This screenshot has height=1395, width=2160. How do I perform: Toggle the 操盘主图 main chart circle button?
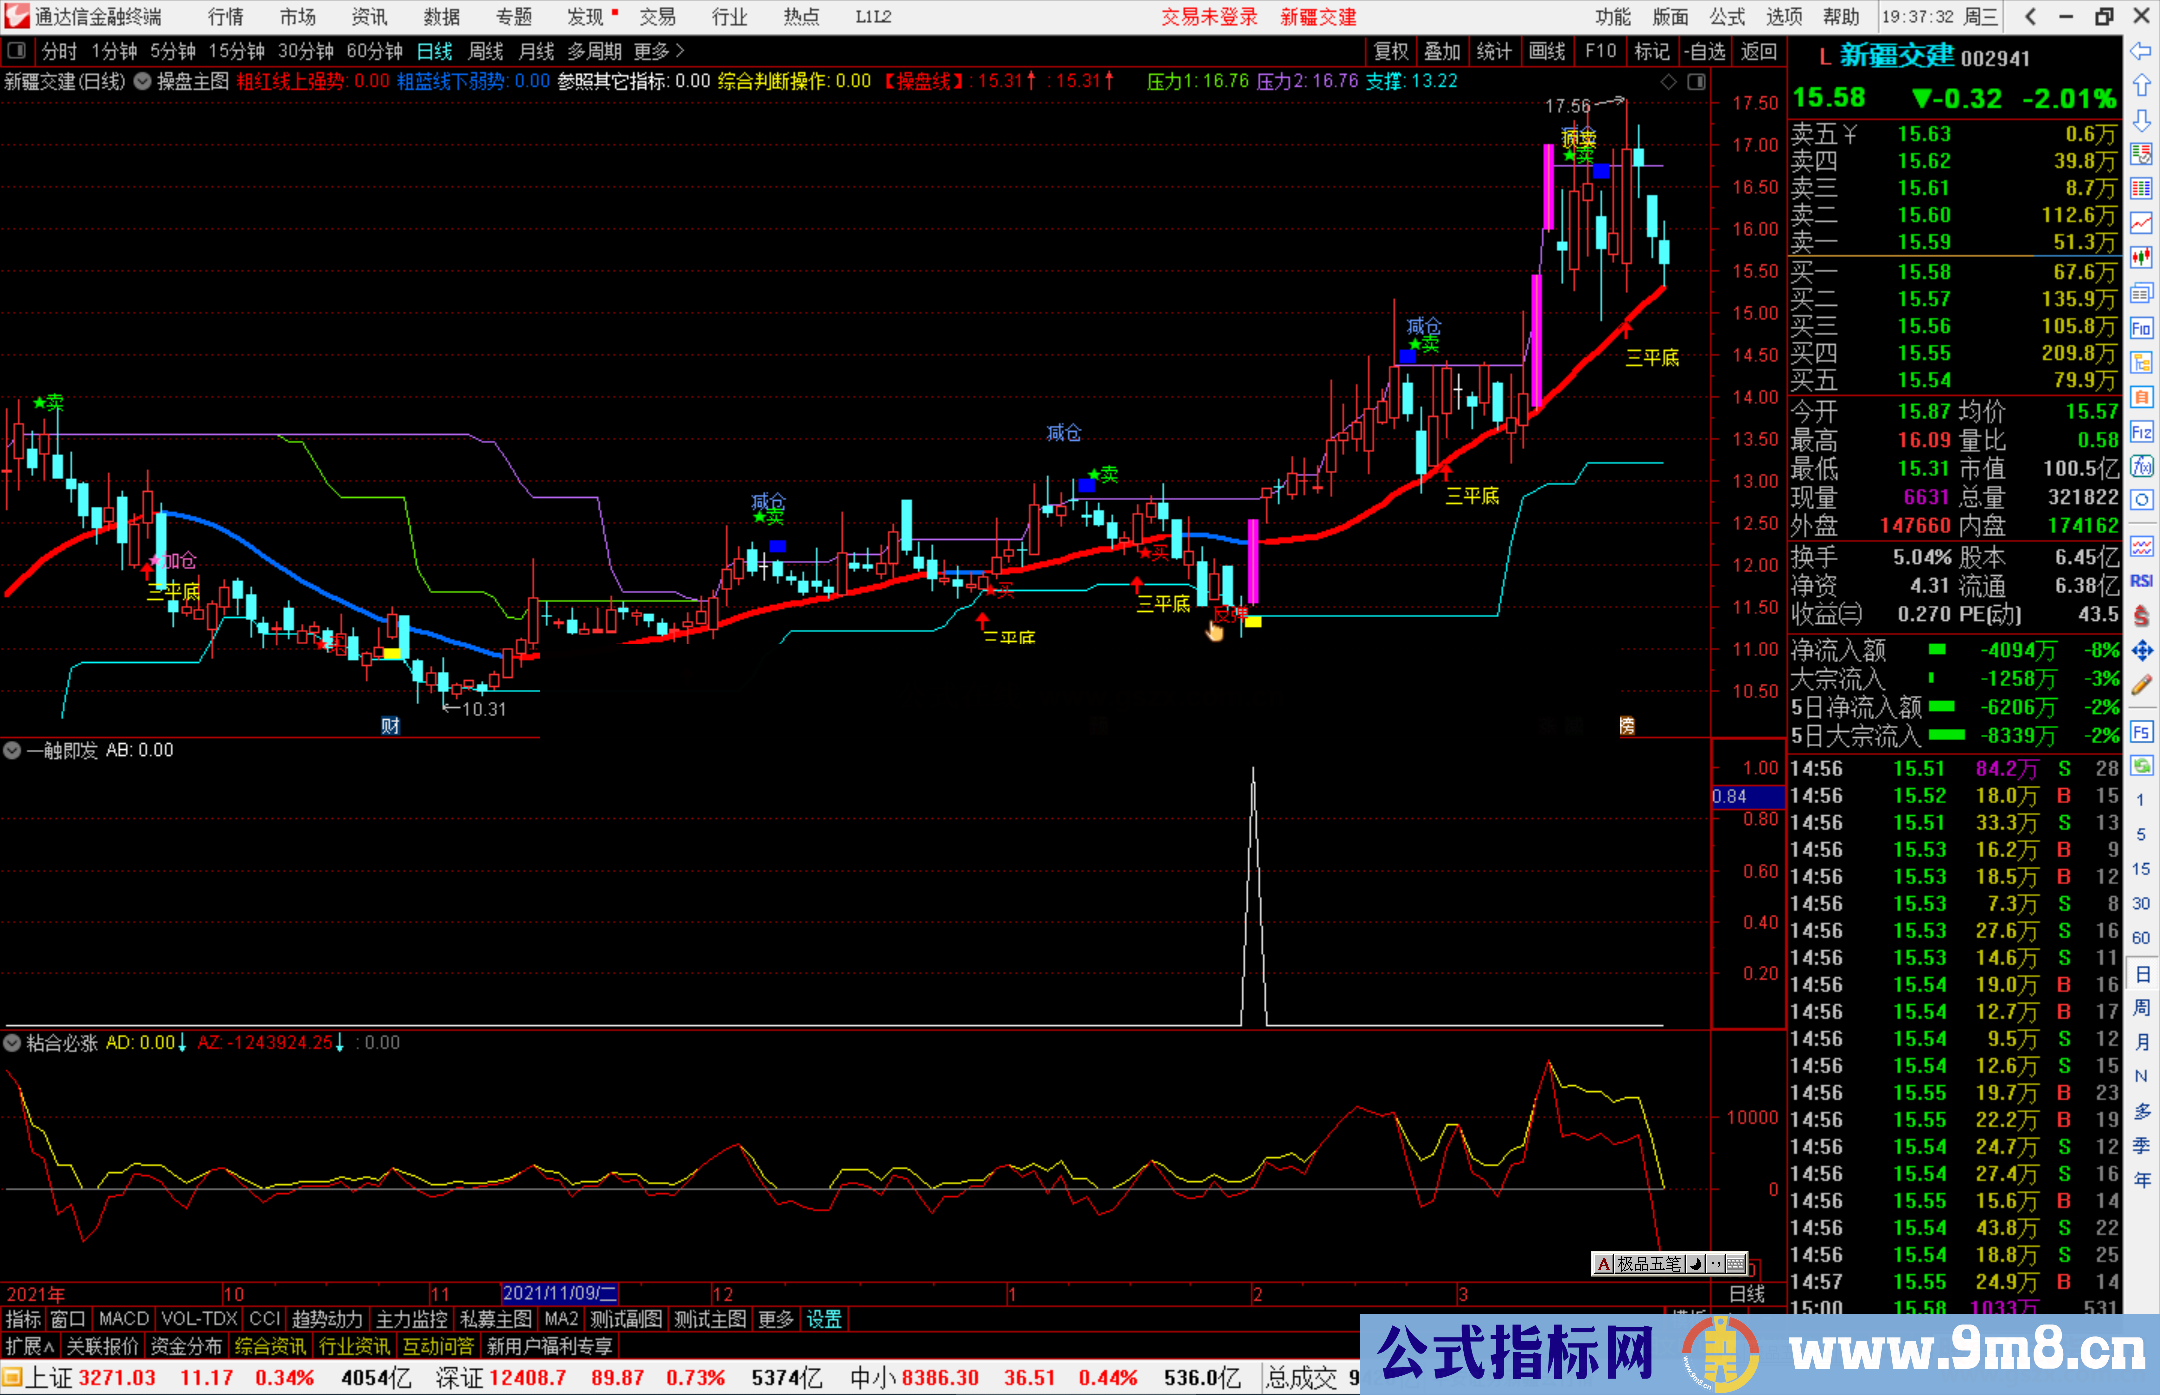[142, 81]
